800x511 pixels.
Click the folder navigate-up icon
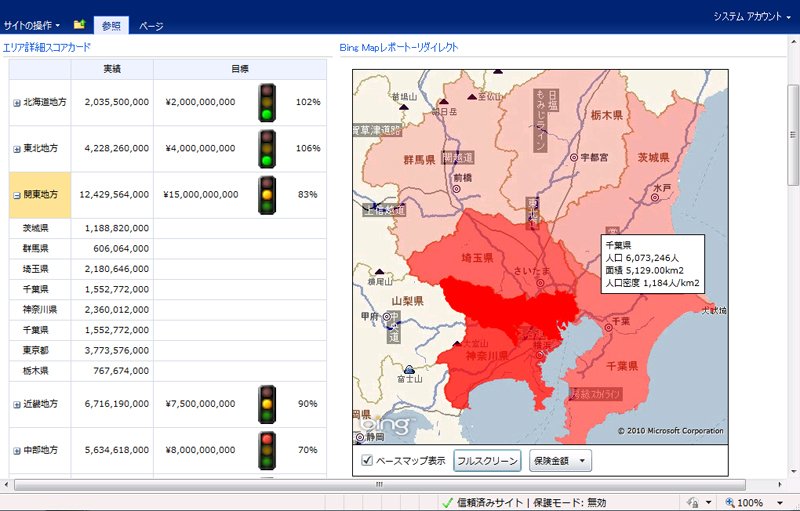[80, 24]
